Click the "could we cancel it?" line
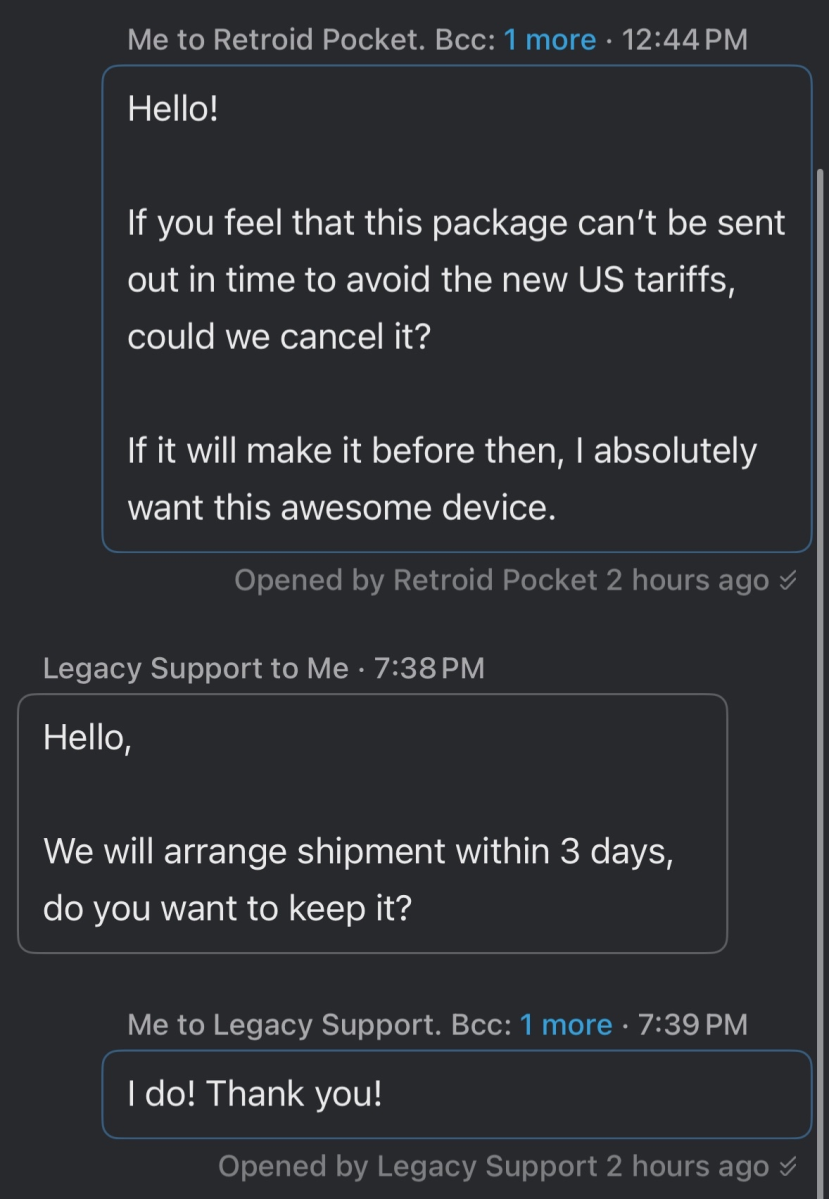The width and height of the screenshot is (829, 1199). 279,336
